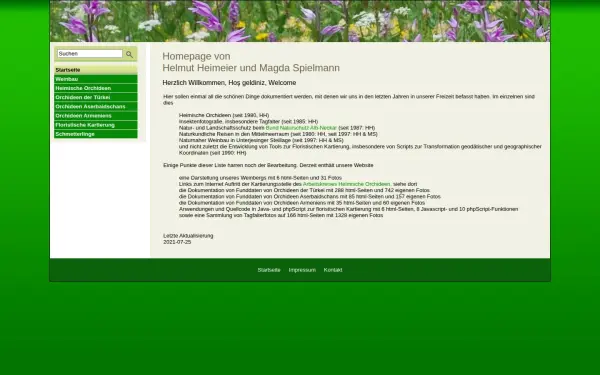Click the 'Entwicklung von Tools' list line
Screen dimensions: 600x375
click(360, 150)
